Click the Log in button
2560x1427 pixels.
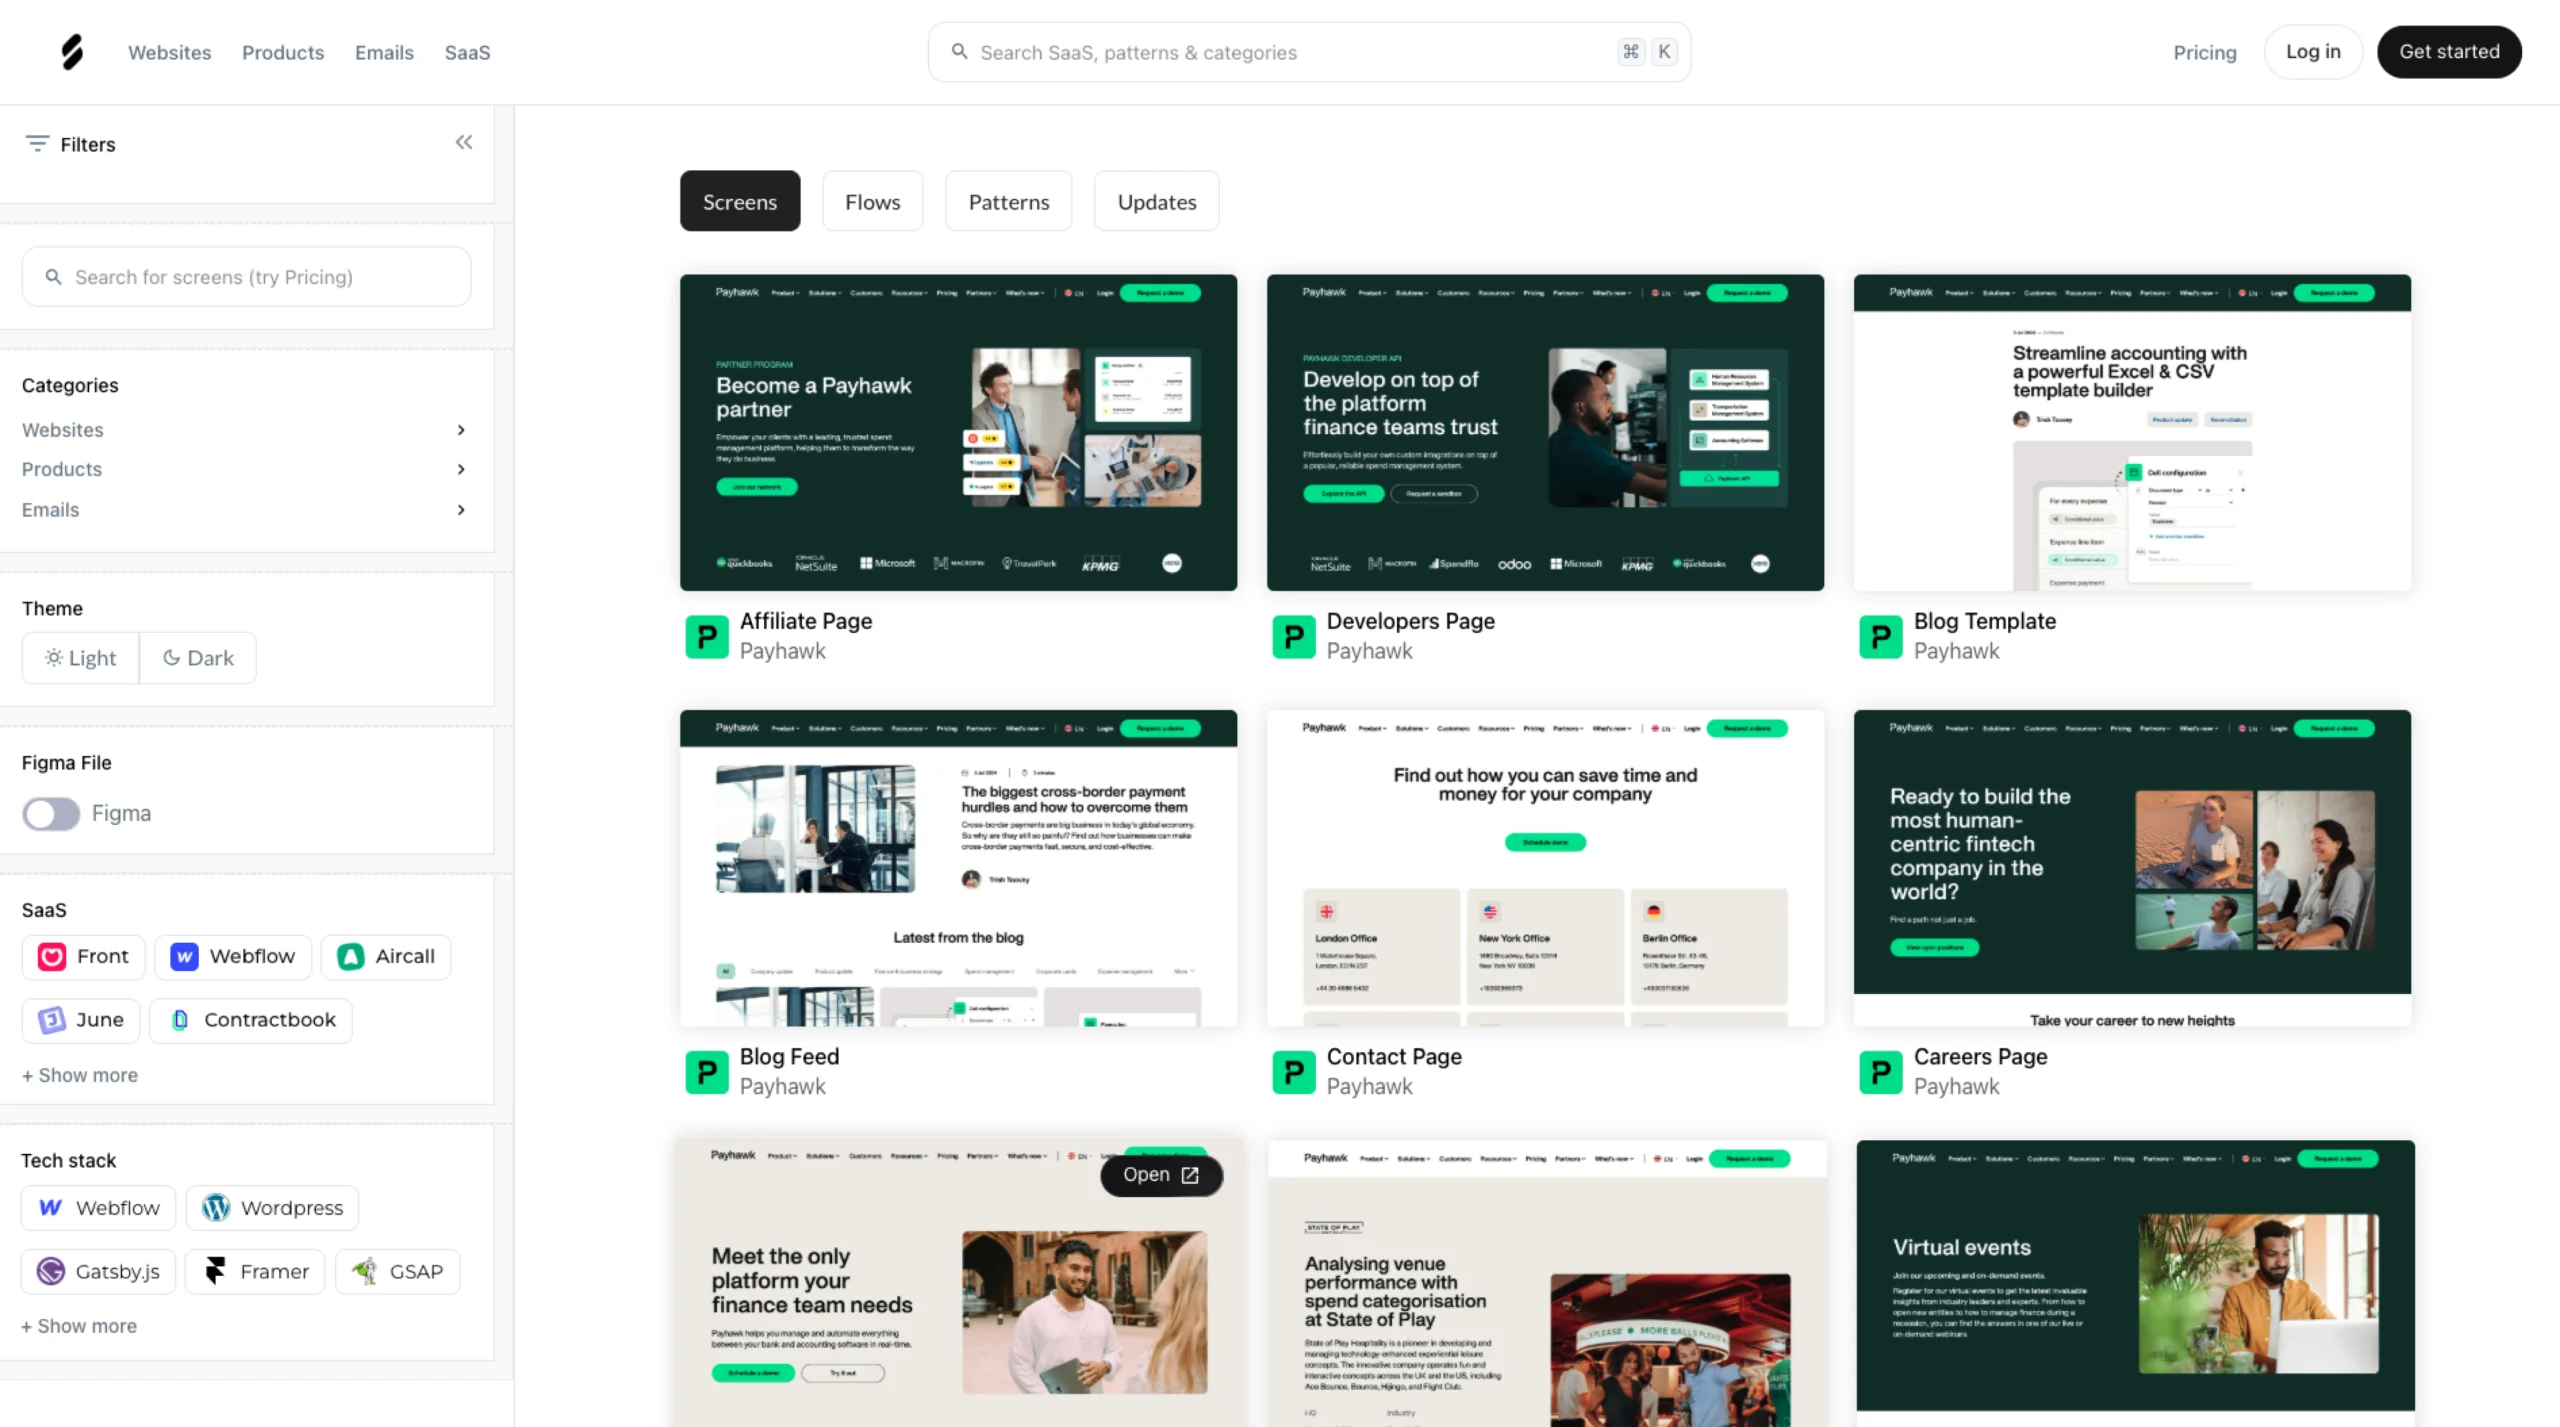point(2313,51)
